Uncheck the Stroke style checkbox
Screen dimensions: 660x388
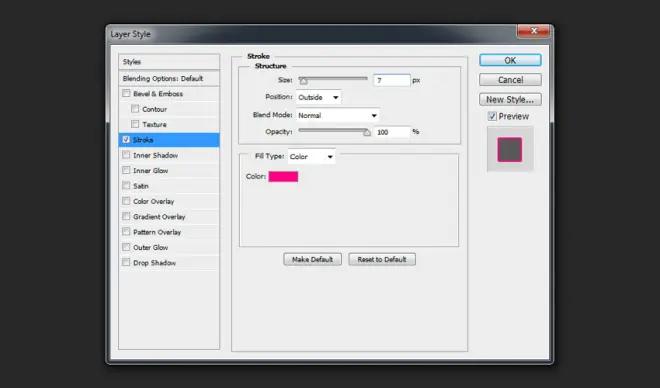[x=126, y=139]
